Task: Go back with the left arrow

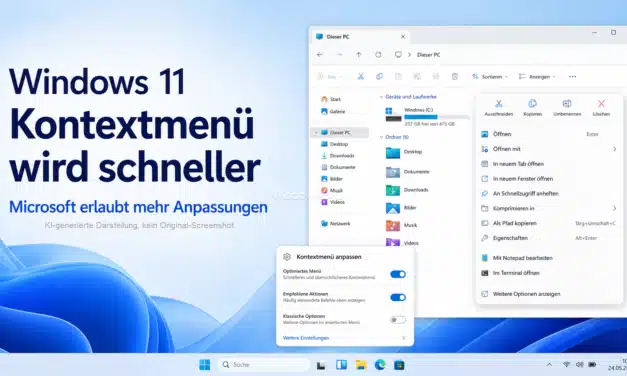Action: (x=320, y=55)
